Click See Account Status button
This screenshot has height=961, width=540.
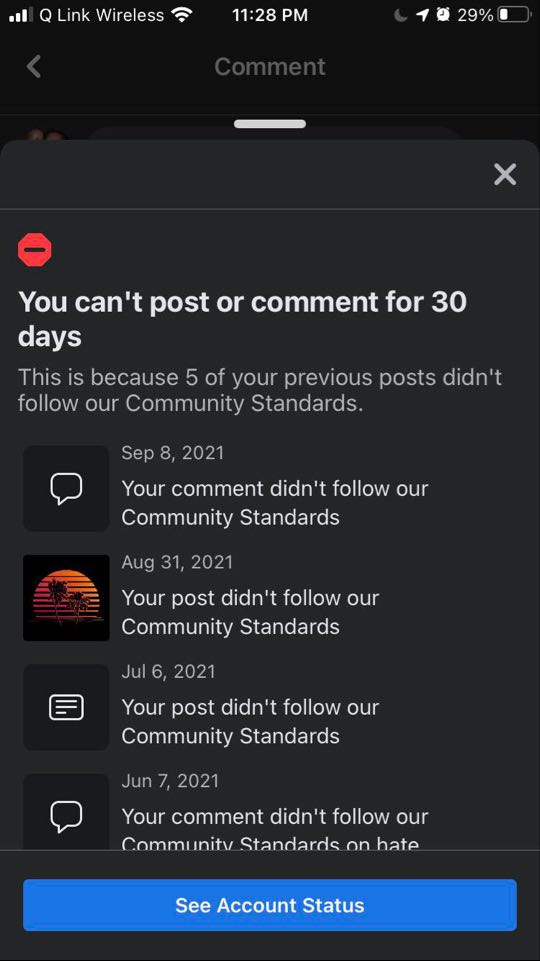coord(270,905)
